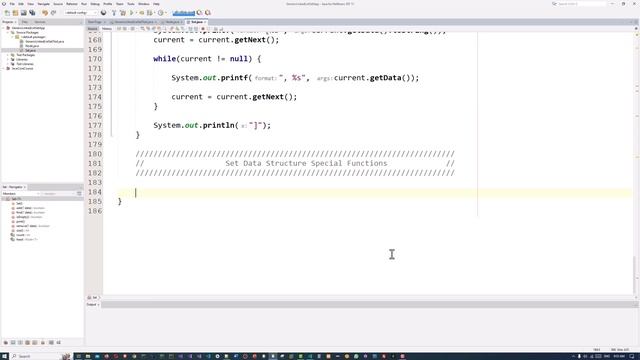The image size is (640, 360).
Task: Close the Set.java editor tab
Action: pos(205,22)
